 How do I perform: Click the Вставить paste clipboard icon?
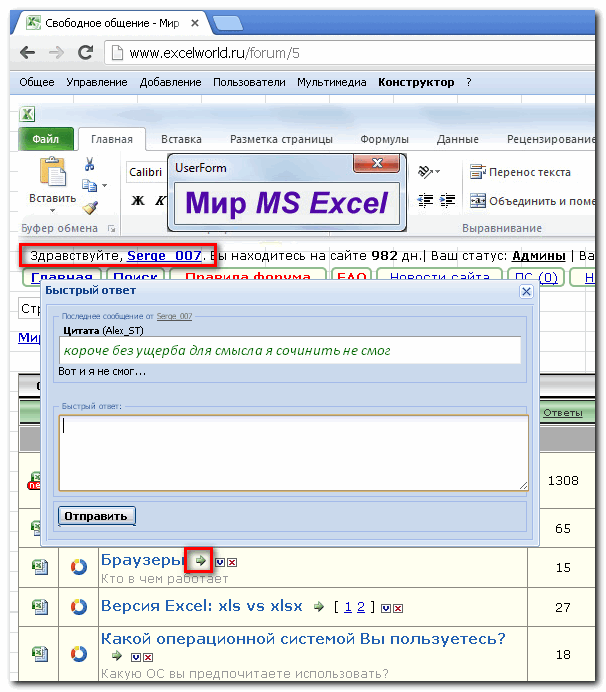tap(53, 171)
